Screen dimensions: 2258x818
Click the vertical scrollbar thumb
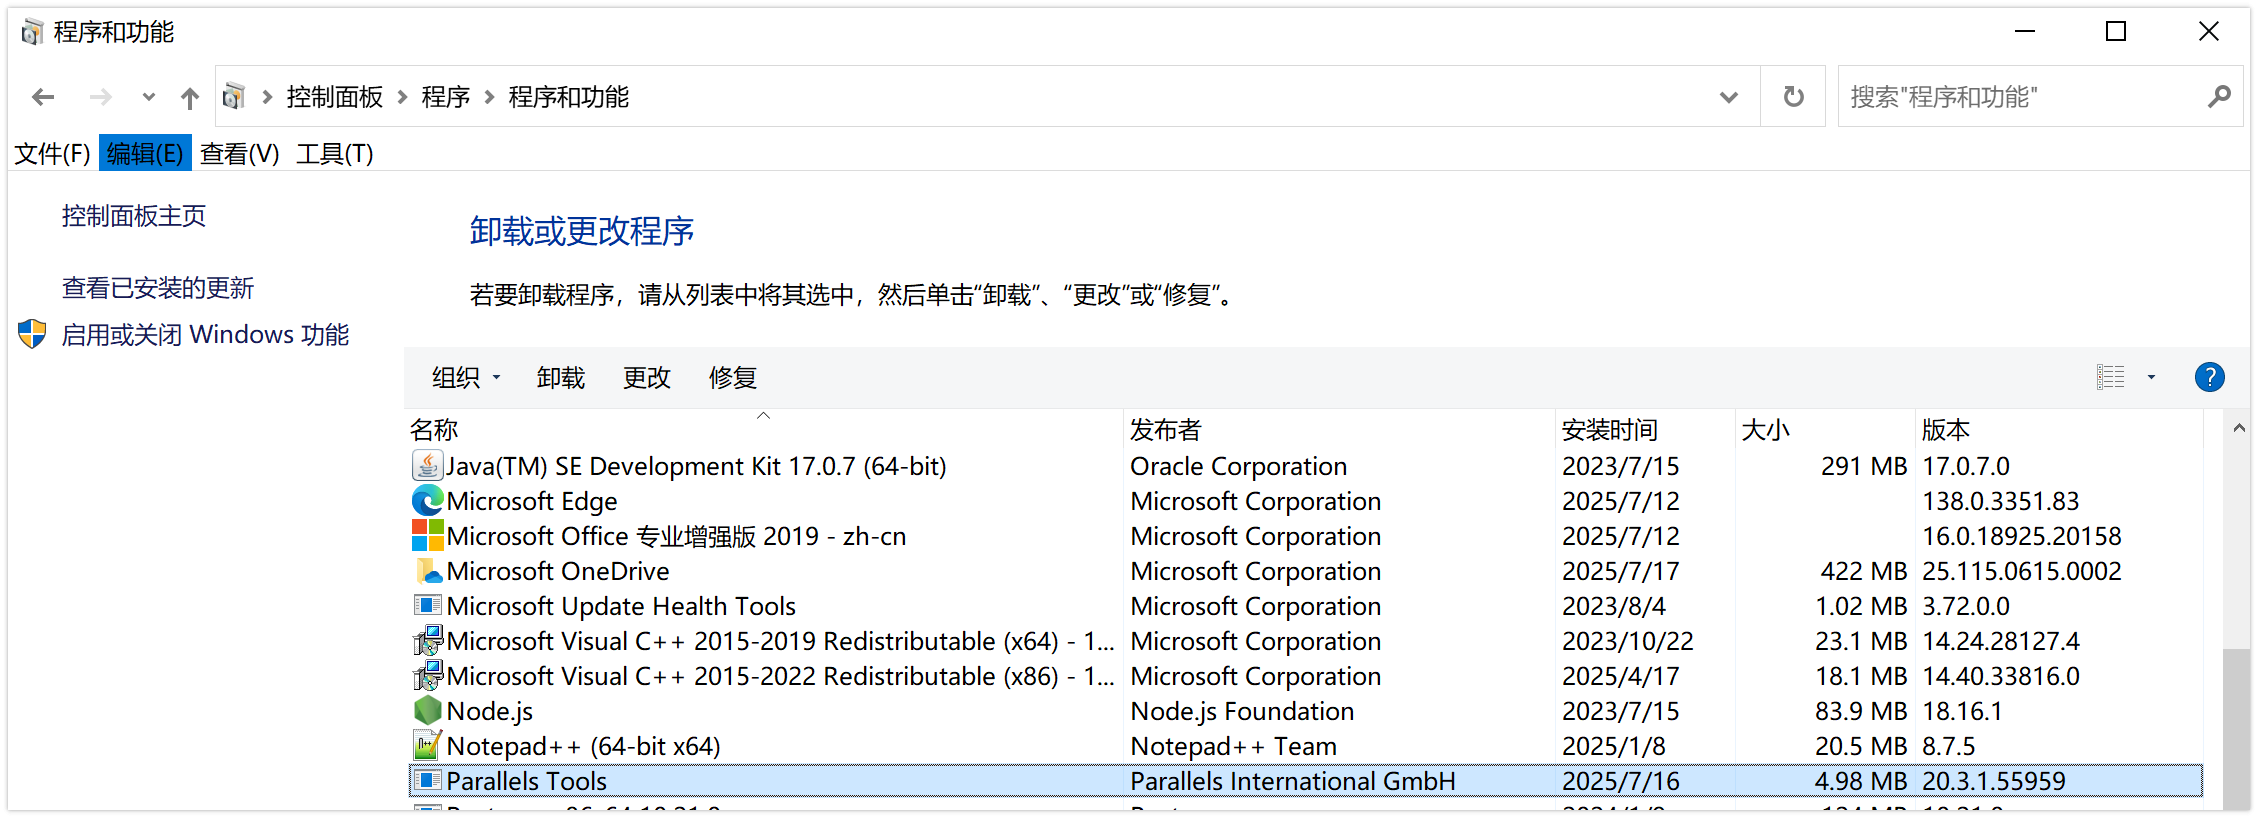(x=2237, y=730)
